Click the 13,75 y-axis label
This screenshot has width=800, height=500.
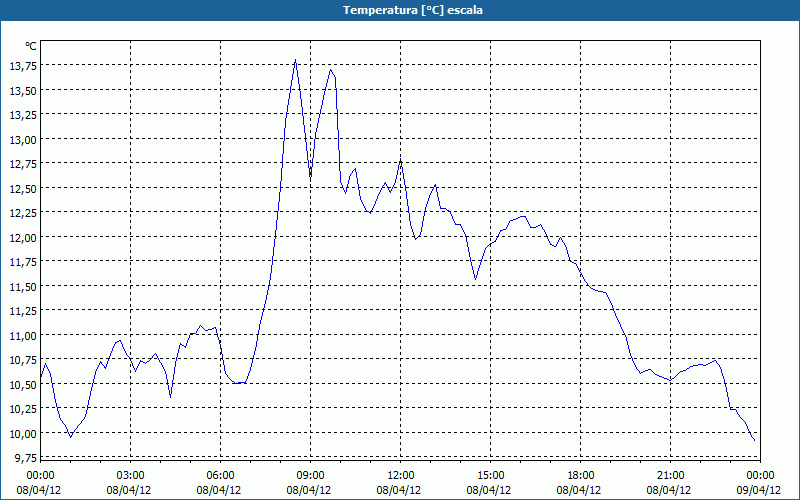23,66
